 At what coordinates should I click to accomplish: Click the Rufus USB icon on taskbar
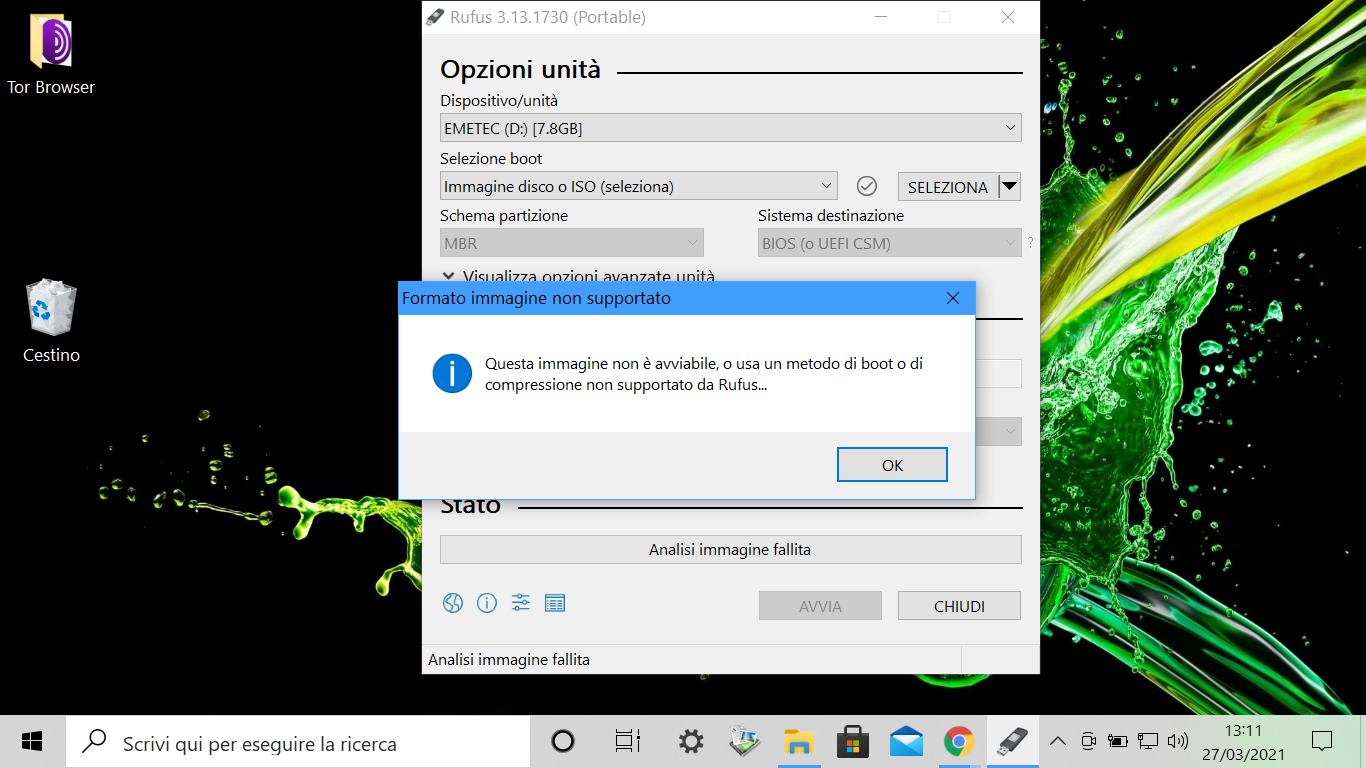pyautogui.click(x=1012, y=742)
